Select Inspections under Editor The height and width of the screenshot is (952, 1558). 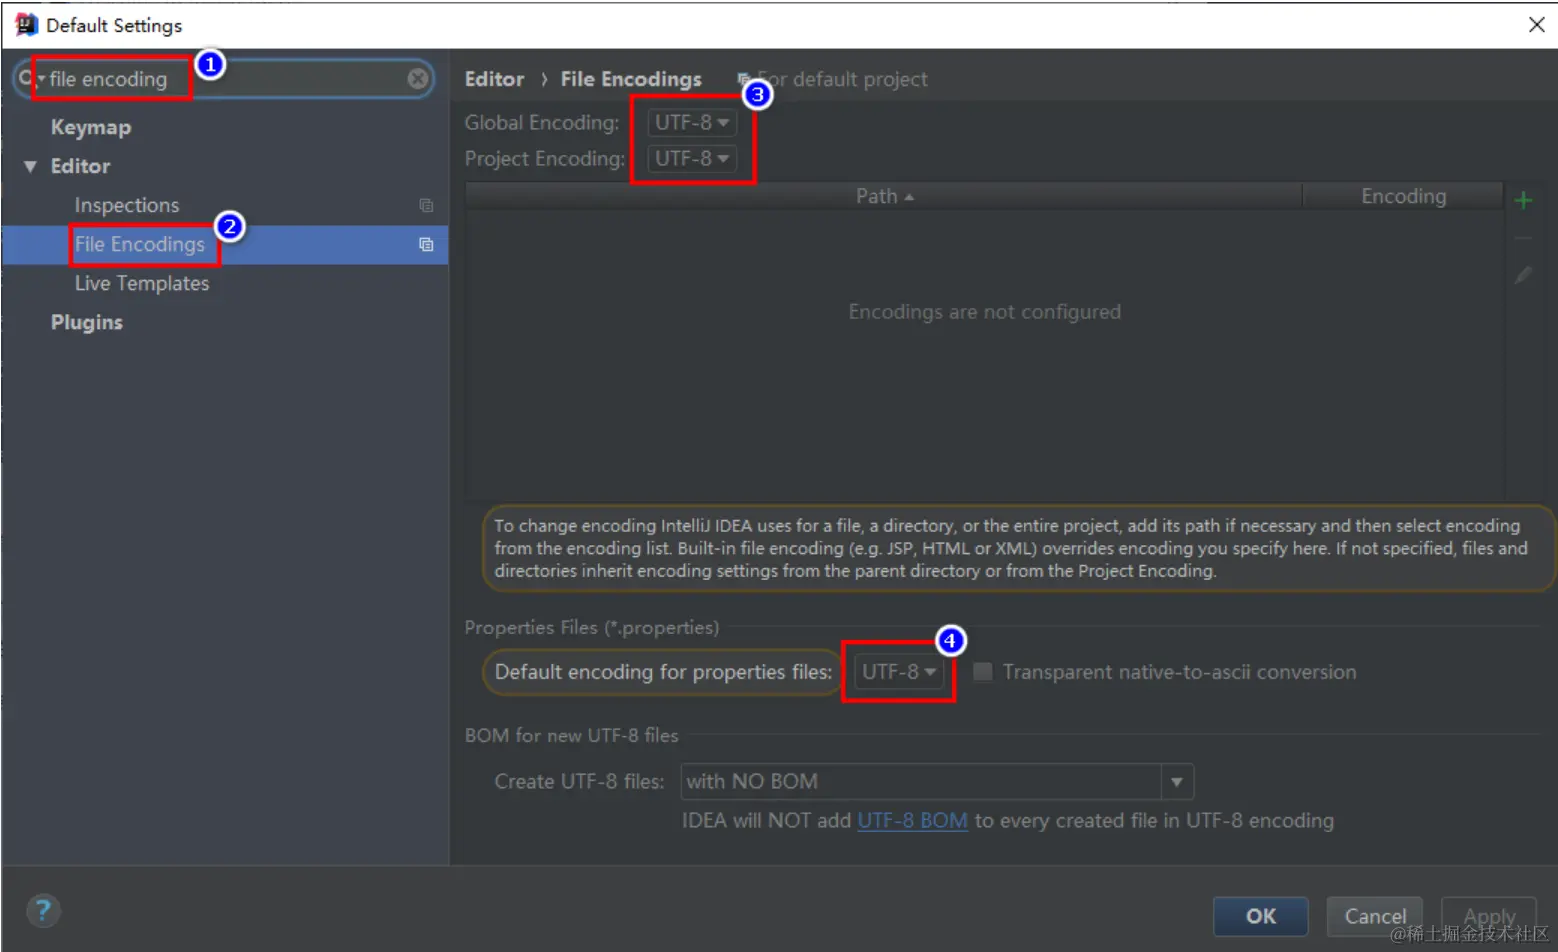pos(127,205)
